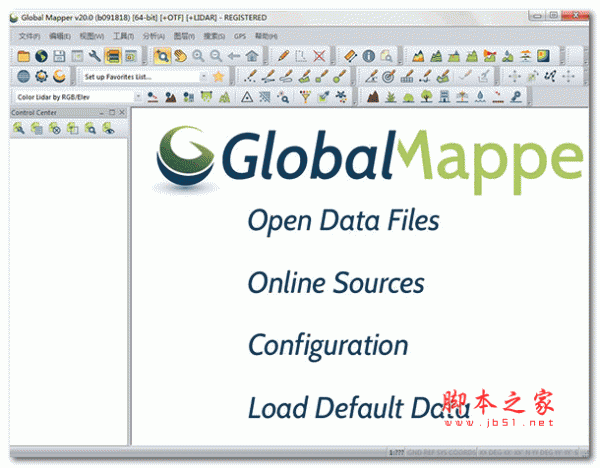This screenshot has height=468, width=600.
Task: Close the Control Center panel
Action: click(x=122, y=113)
